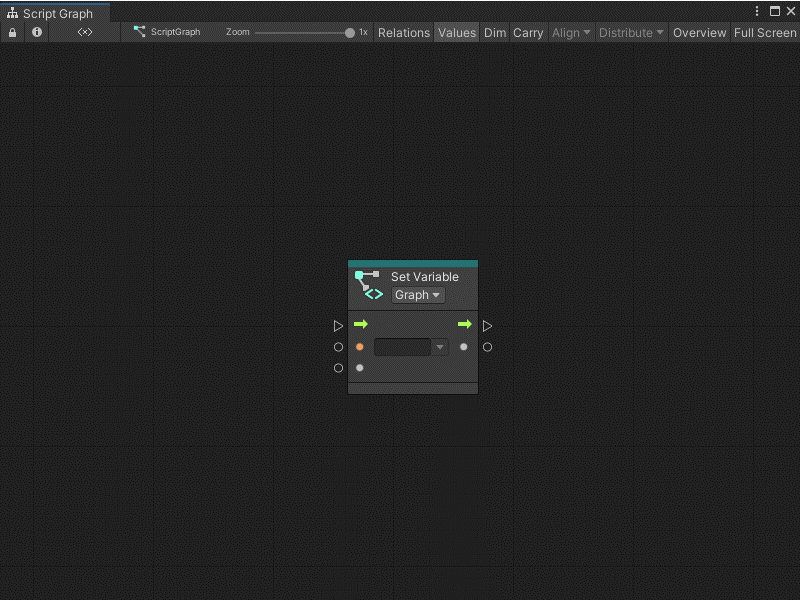Screen dimensions: 800x600
Task: Select the Script Graph tab
Action: pyautogui.click(x=55, y=13)
